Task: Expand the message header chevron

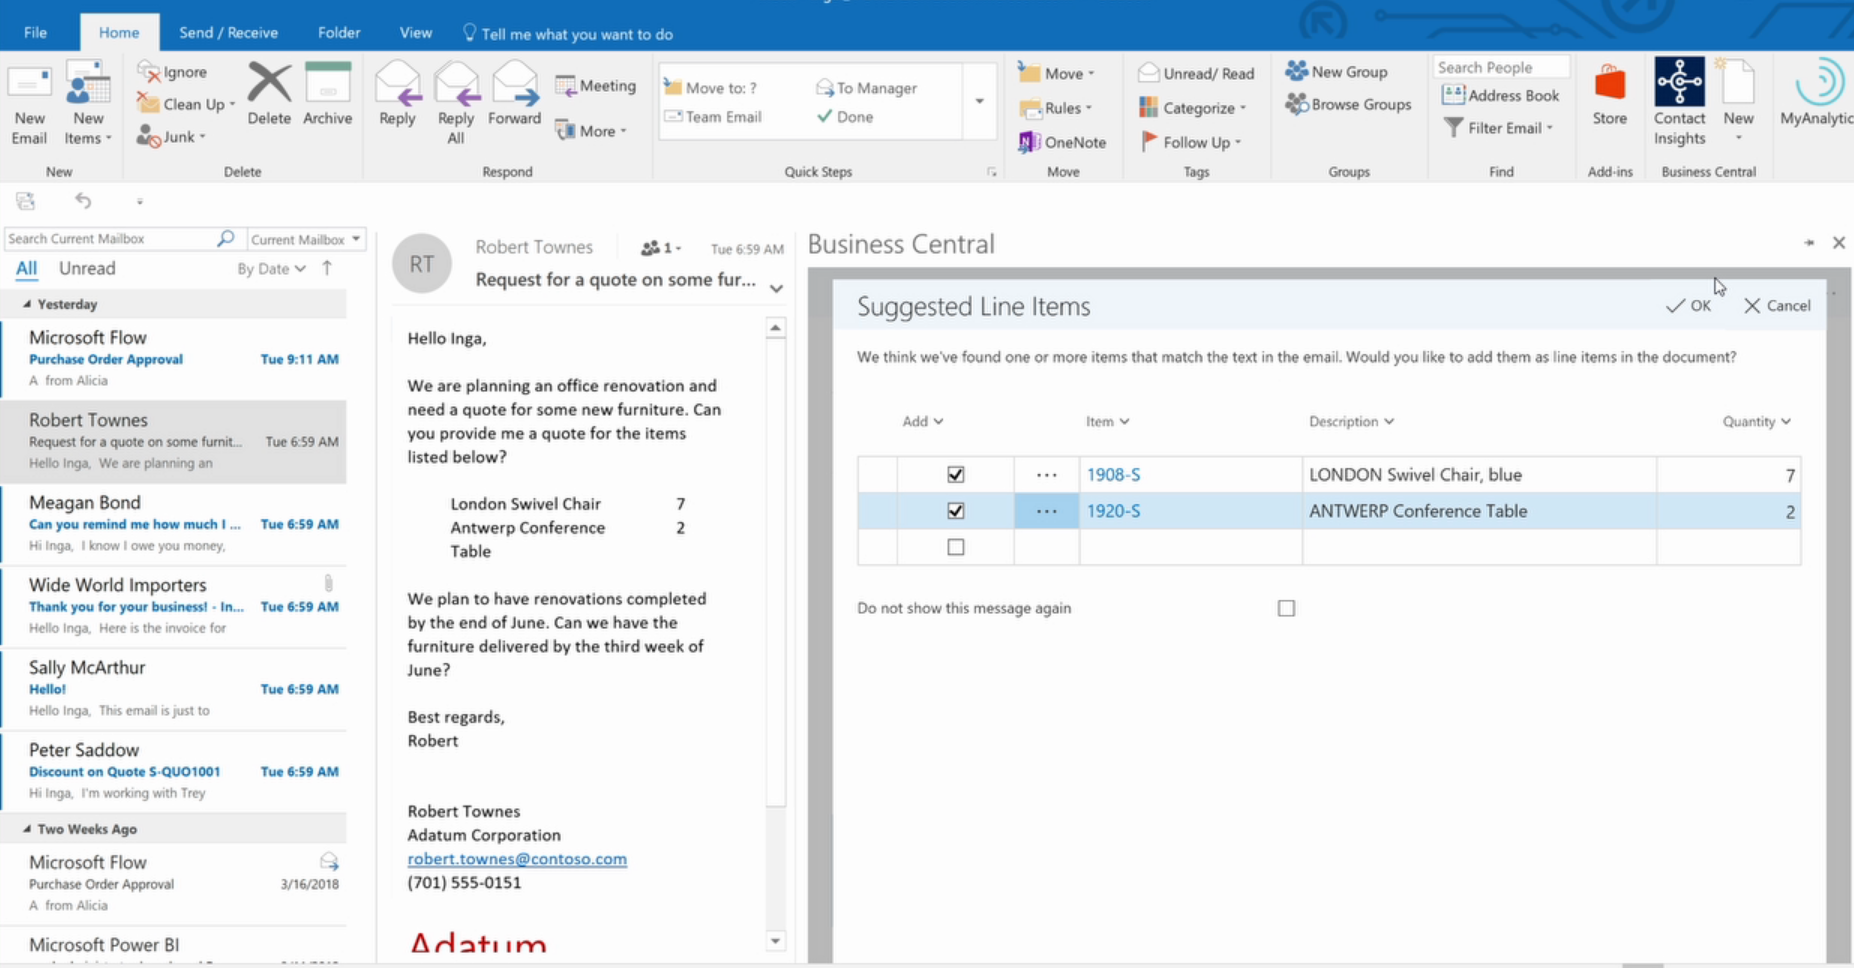Action: [776, 289]
